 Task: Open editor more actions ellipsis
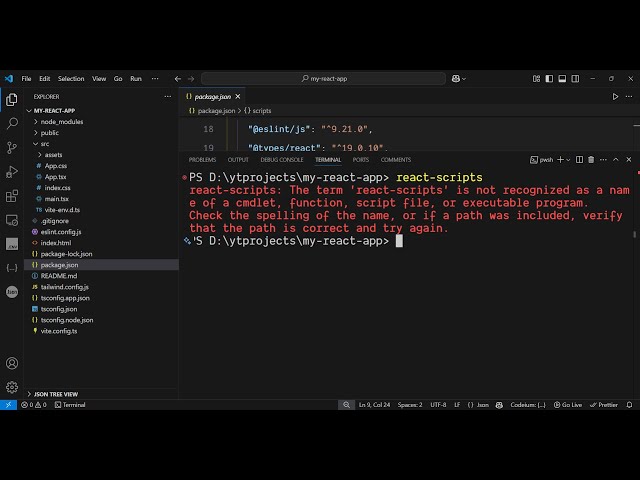[x=629, y=97]
